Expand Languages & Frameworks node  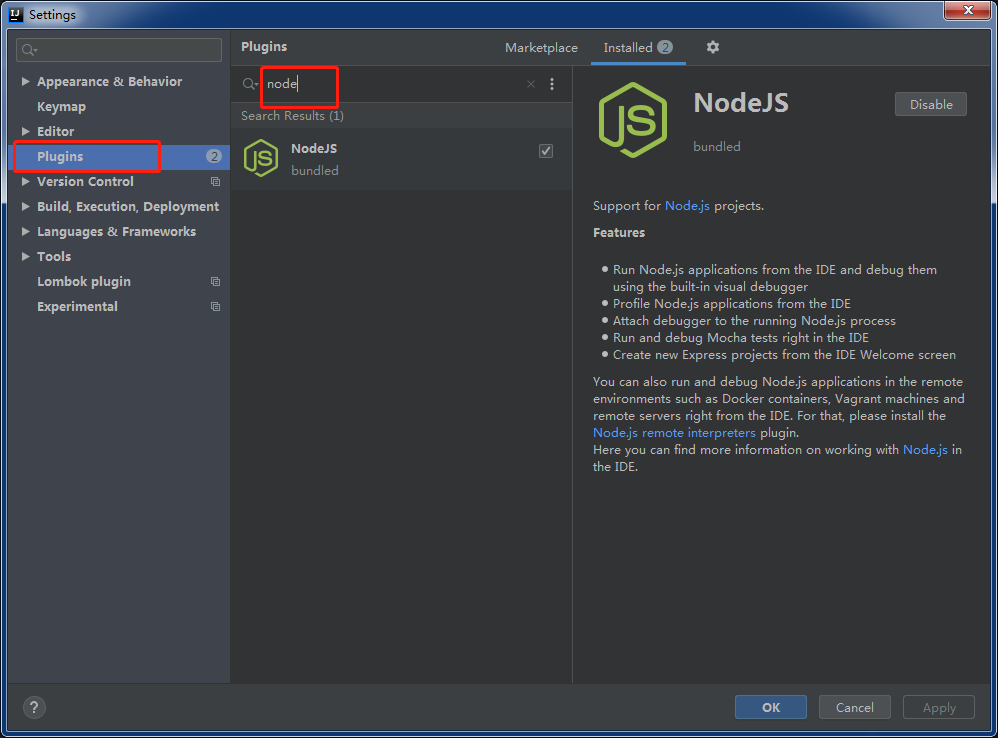25,232
